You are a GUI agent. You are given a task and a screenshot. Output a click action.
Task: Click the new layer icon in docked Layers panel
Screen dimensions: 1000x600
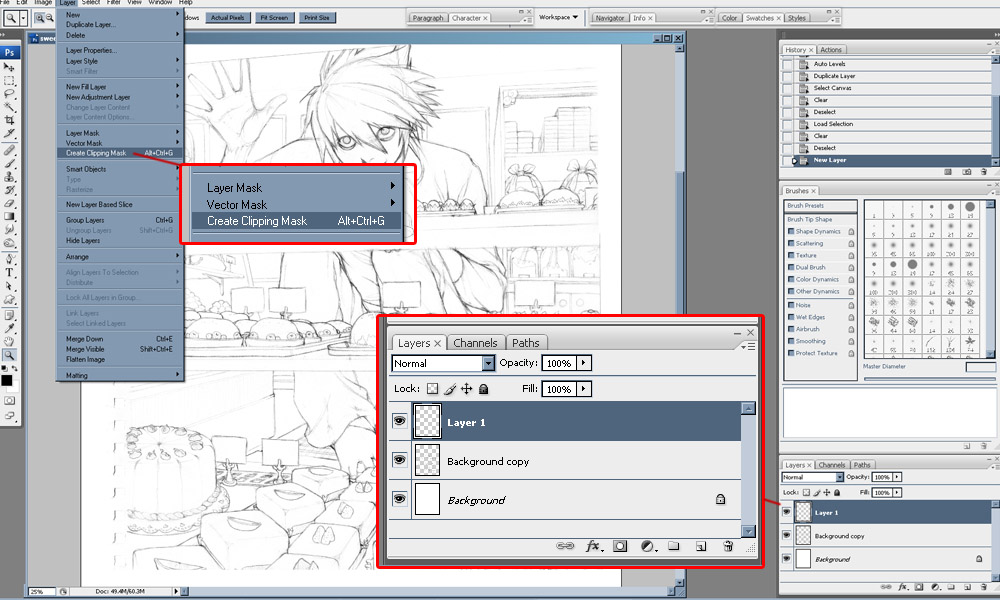coord(967,587)
